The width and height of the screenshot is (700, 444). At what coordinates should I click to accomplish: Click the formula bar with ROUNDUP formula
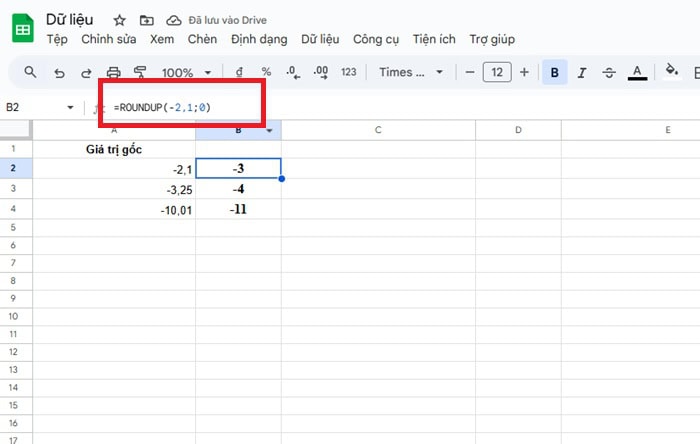pyautogui.click(x=402, y=108)
